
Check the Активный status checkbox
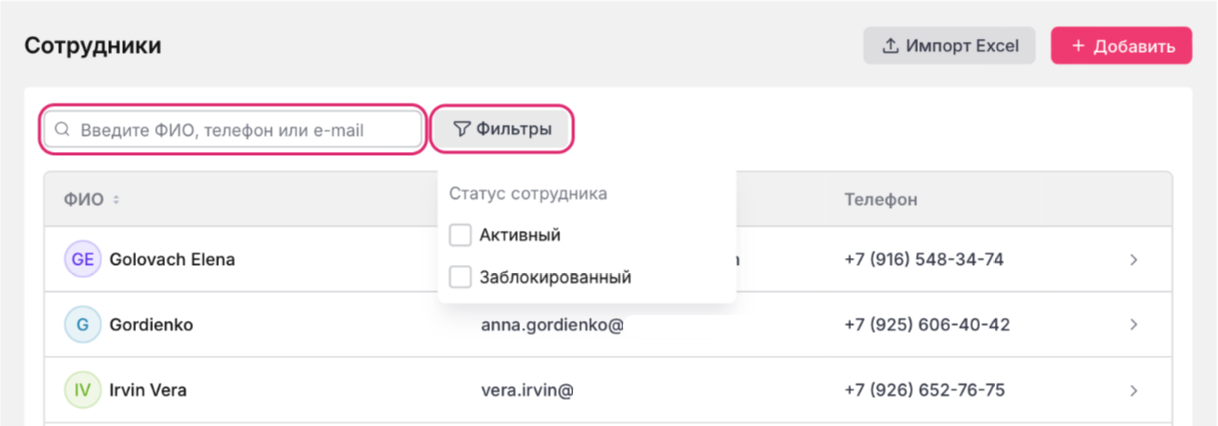click(460, 236)
